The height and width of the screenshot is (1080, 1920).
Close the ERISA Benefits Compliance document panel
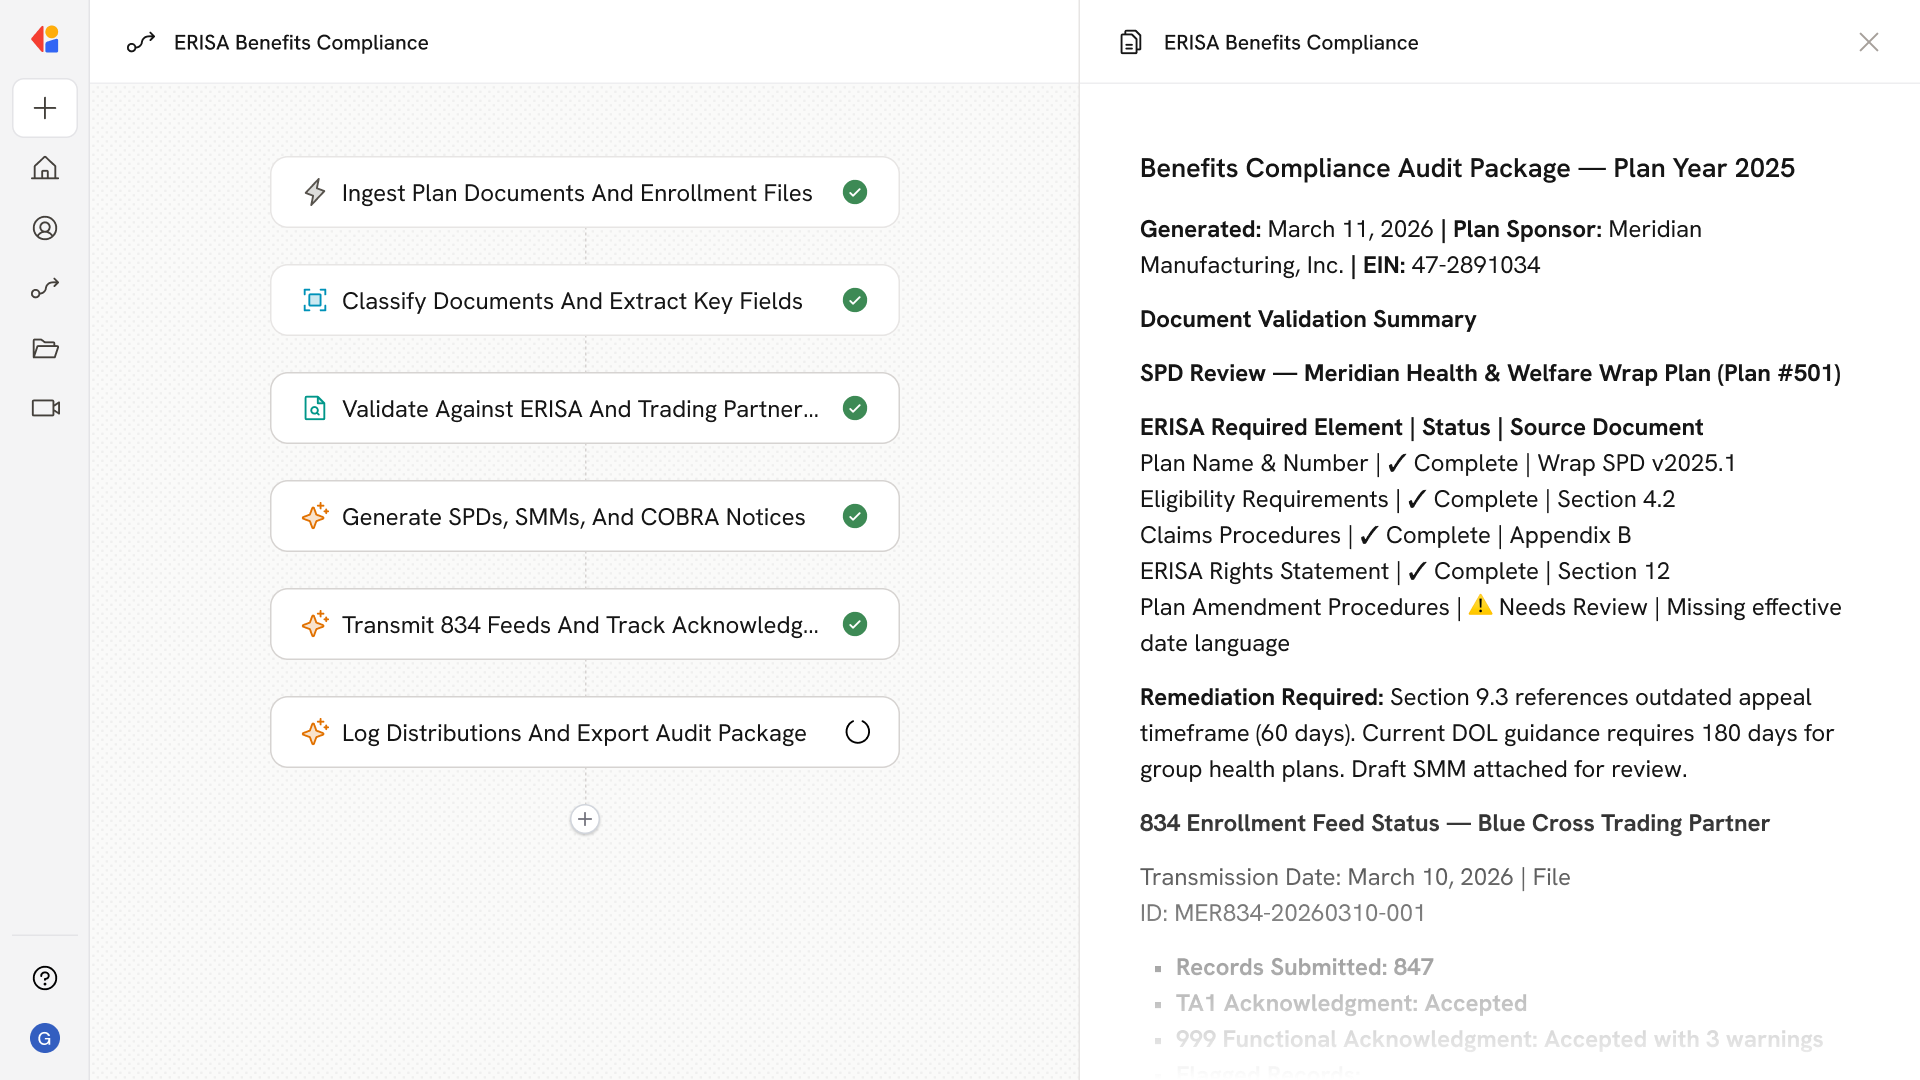[1868, 42]
